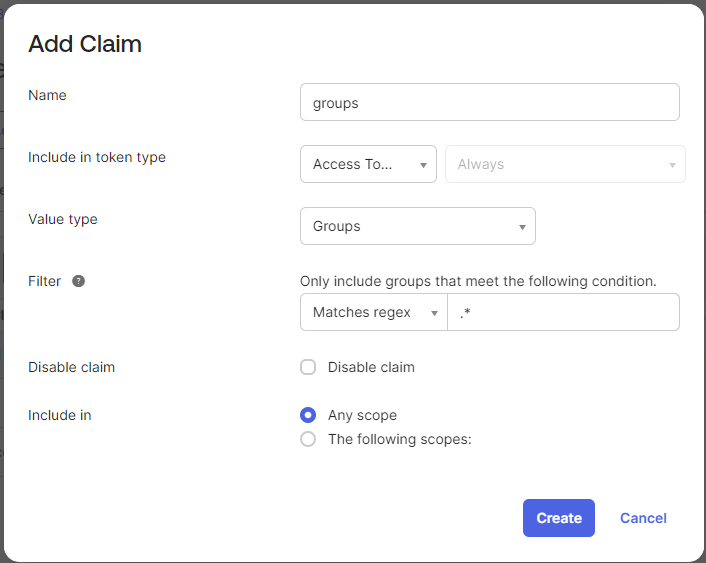Screen dimensions: 706x563
Task: Click the Only include groups condition text
Action: tap(478, 281)
